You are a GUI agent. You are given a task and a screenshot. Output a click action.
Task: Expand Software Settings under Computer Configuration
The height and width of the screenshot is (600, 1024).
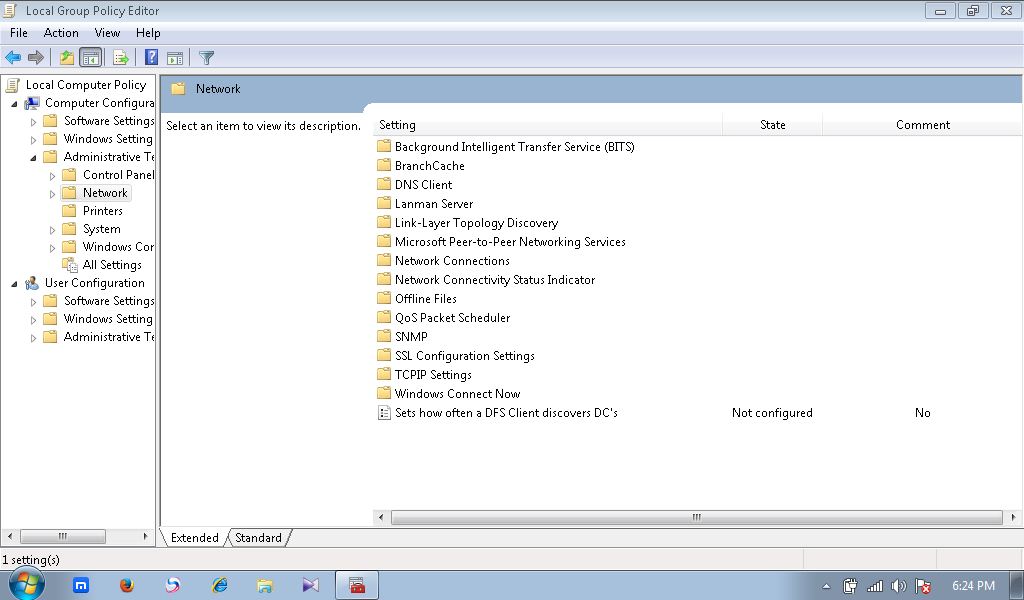[x=33, y=121]
